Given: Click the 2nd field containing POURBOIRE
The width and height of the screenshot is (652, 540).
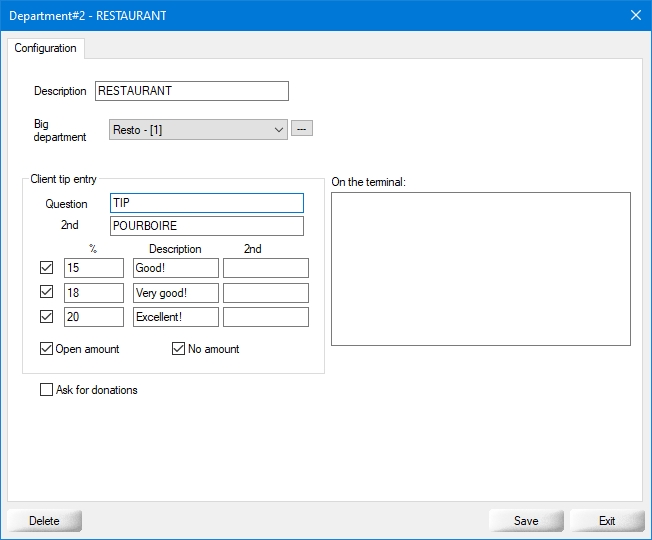Looking at the screenshot, I should 206,226.
